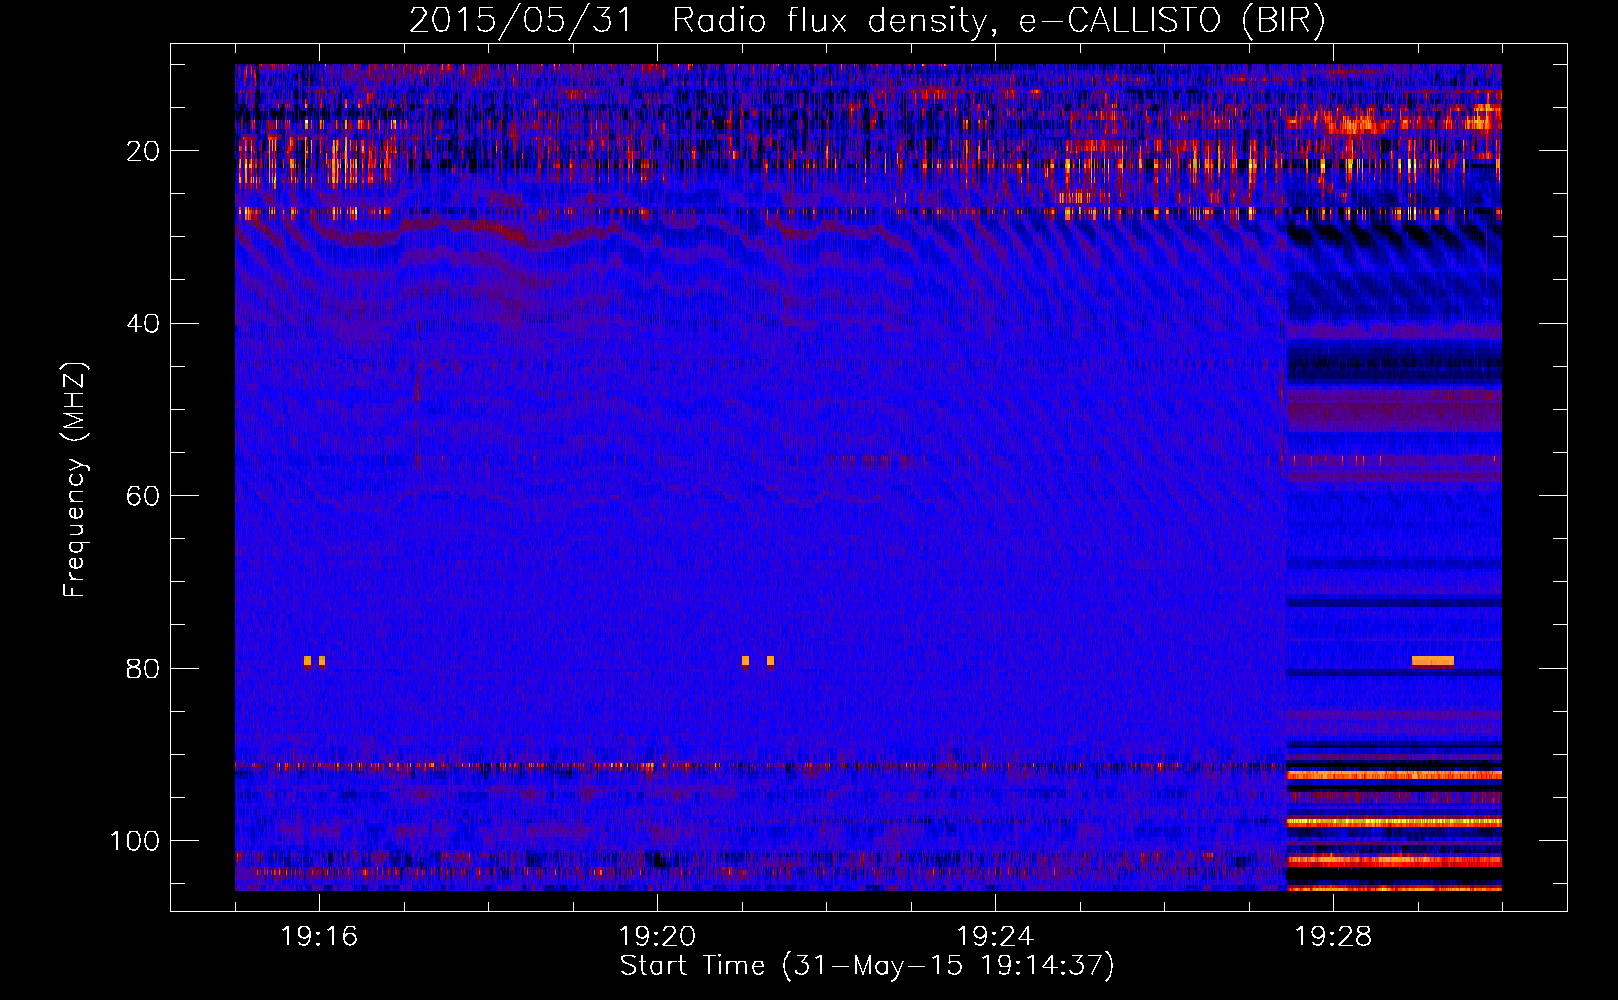Click the 19:16 time tick label
This screenshot has width=1618, height=1000.
[x=319, y=937]
